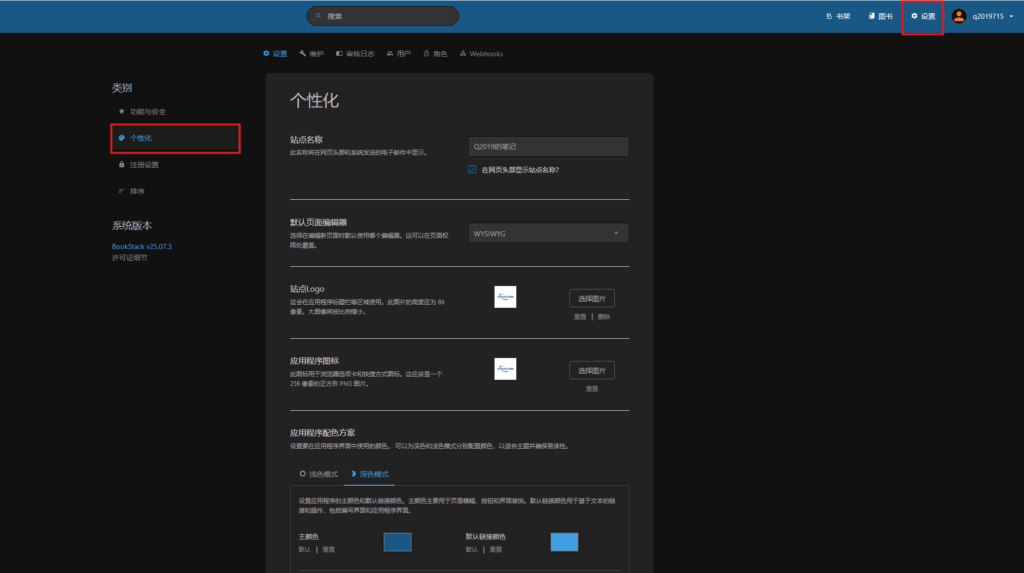
Task: Switch to the 审核日志 audit log tab
Action: [x=355, y=54]
